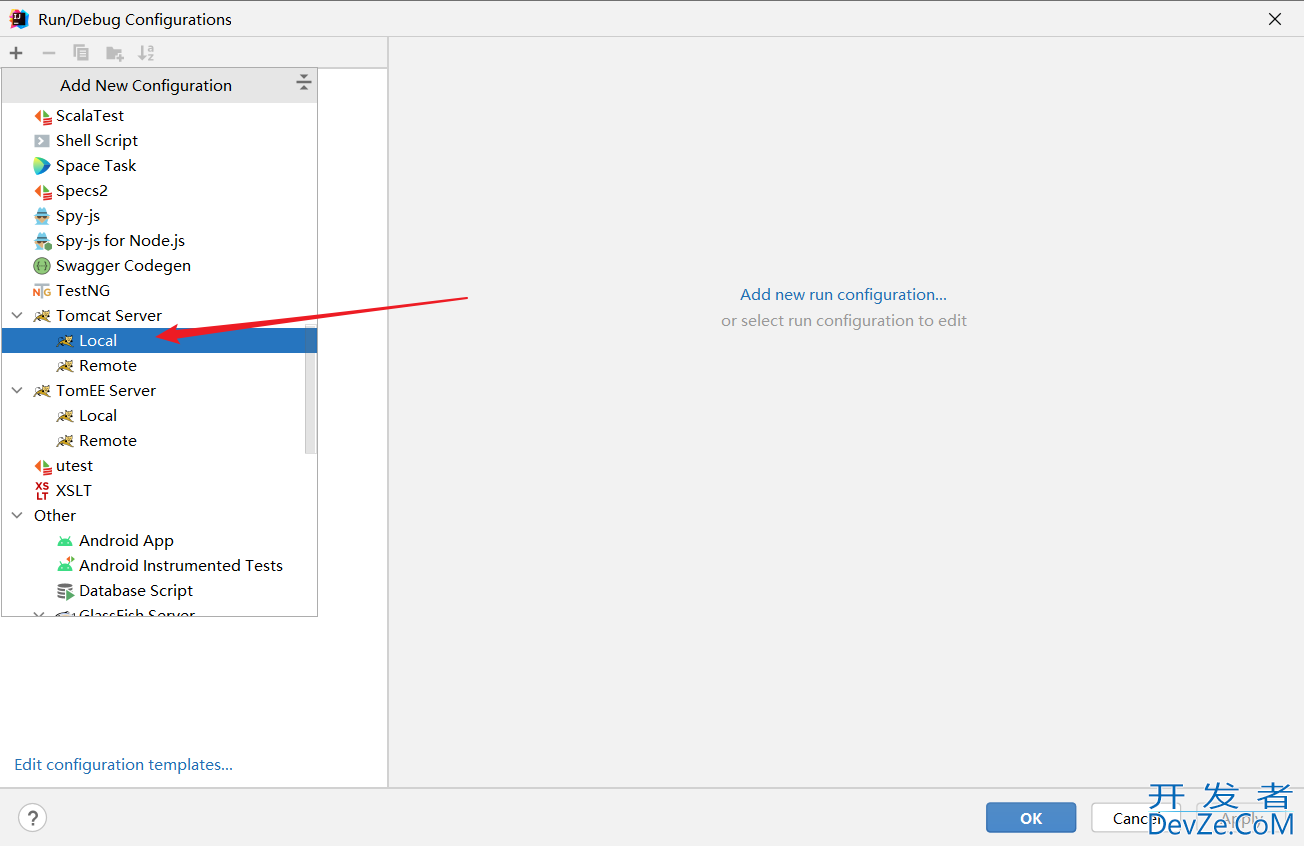The width and height of the screenshot is (1304, 846).
Task: Select the Spy-js for Node.js icon
Action: coord(42,241)
